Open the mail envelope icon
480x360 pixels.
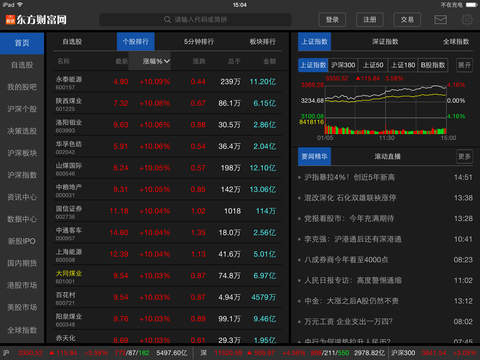tap(440, 20)
